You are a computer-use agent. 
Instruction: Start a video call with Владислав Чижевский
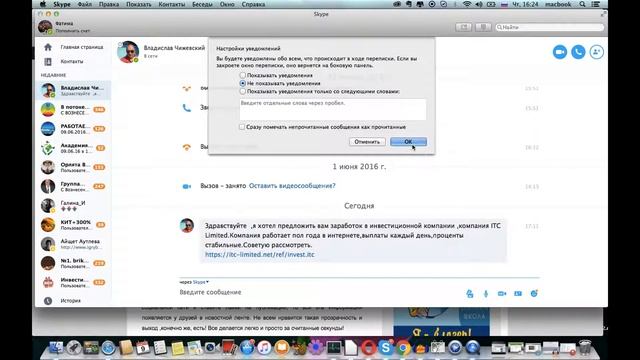(560, 52)
